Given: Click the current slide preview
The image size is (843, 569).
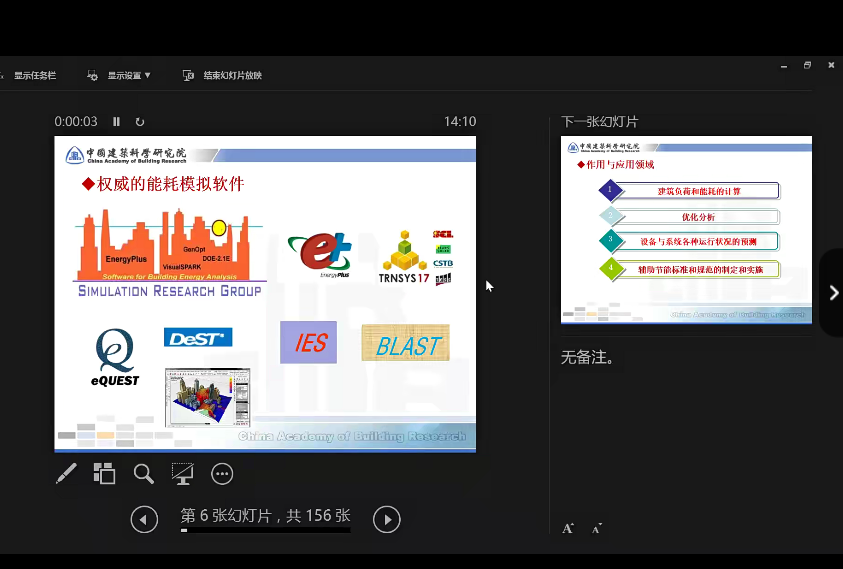Looking at the screenshot, I should [x=265, y=294].
